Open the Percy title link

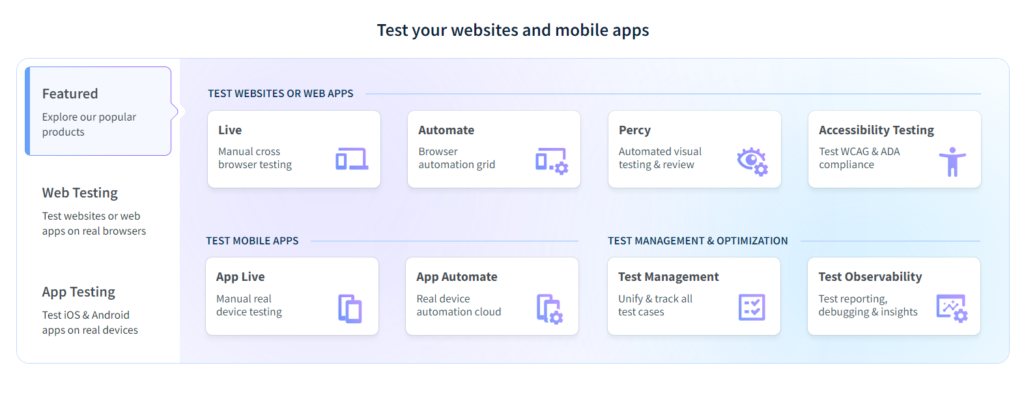click(x=635, y=131)
